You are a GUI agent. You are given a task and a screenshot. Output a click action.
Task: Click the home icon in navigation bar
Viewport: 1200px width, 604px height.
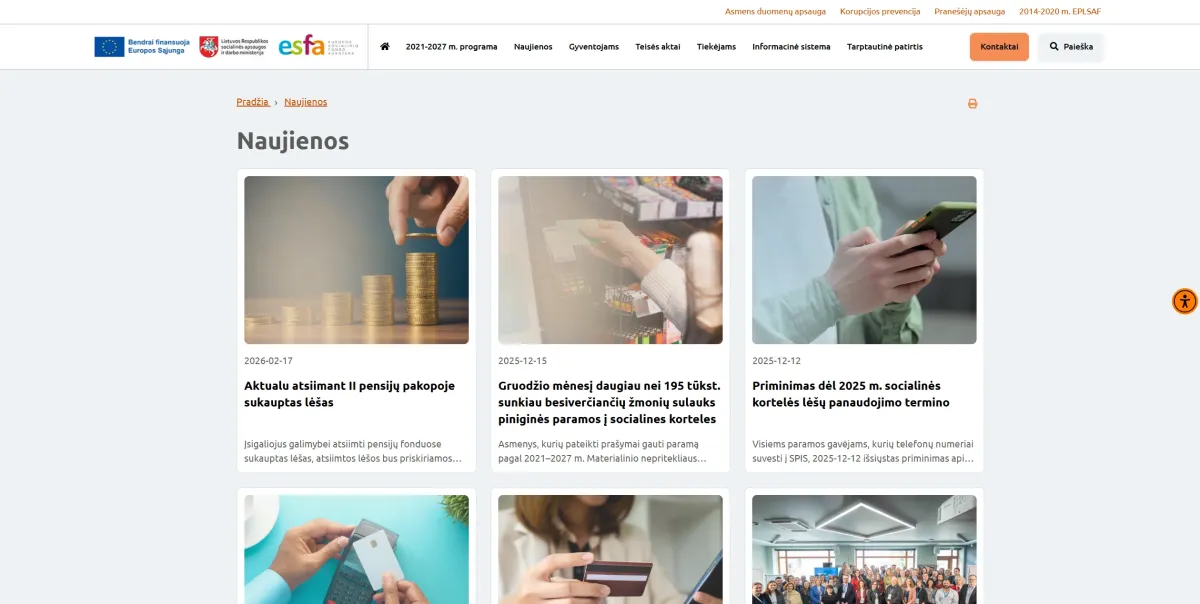pyautogui.click(x=385, y=46)
